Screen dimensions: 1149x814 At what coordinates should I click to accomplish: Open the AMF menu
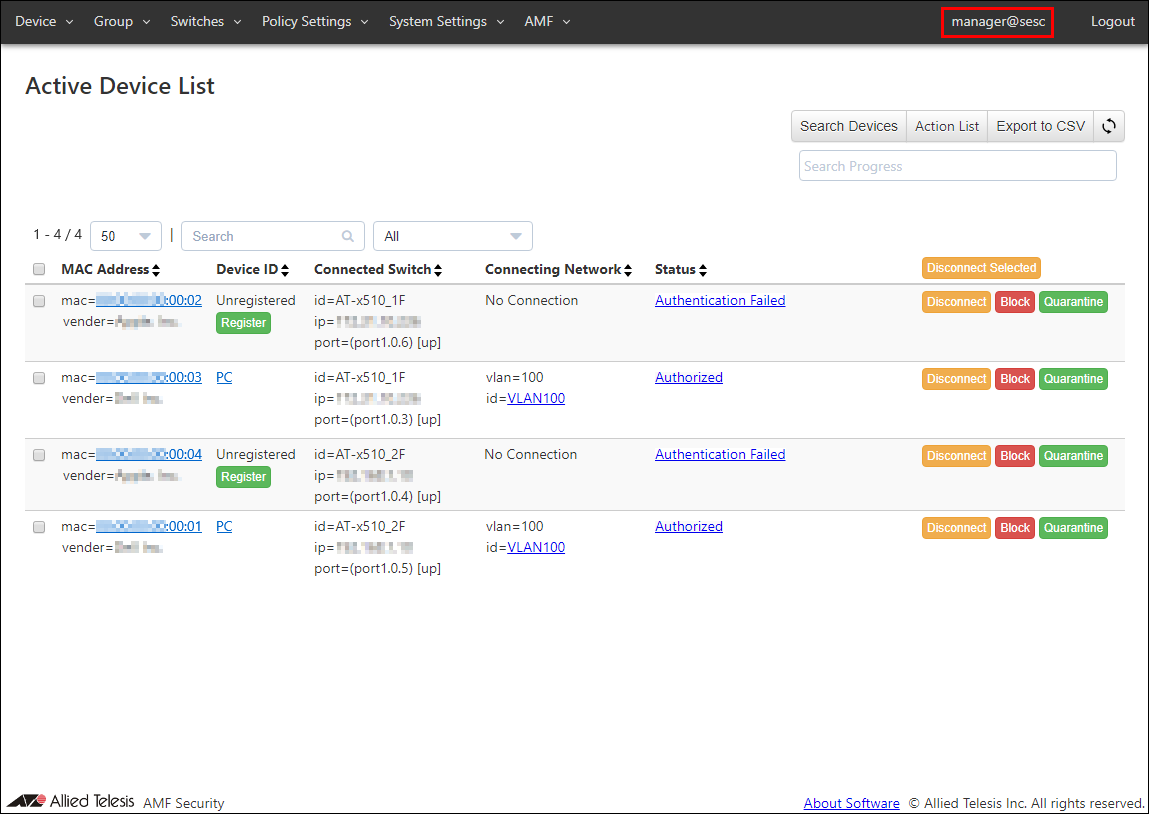547,21
